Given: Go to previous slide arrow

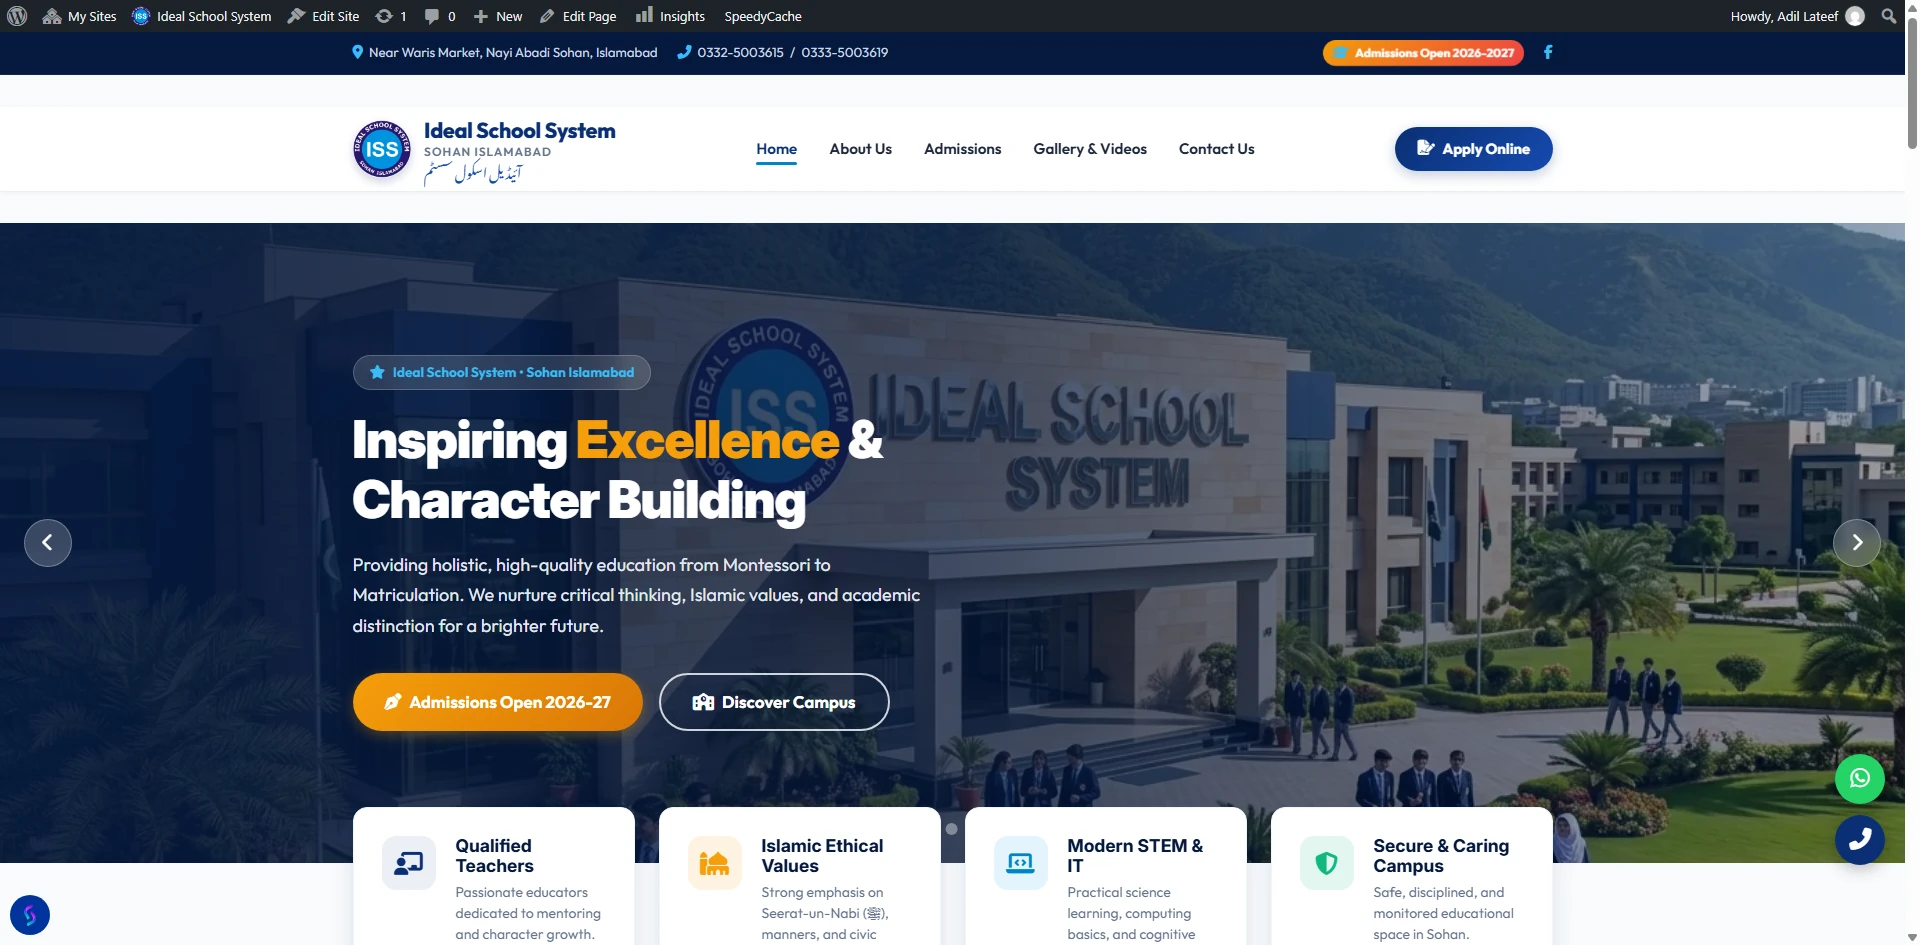Looking at the screenshot, I should 48,543.
